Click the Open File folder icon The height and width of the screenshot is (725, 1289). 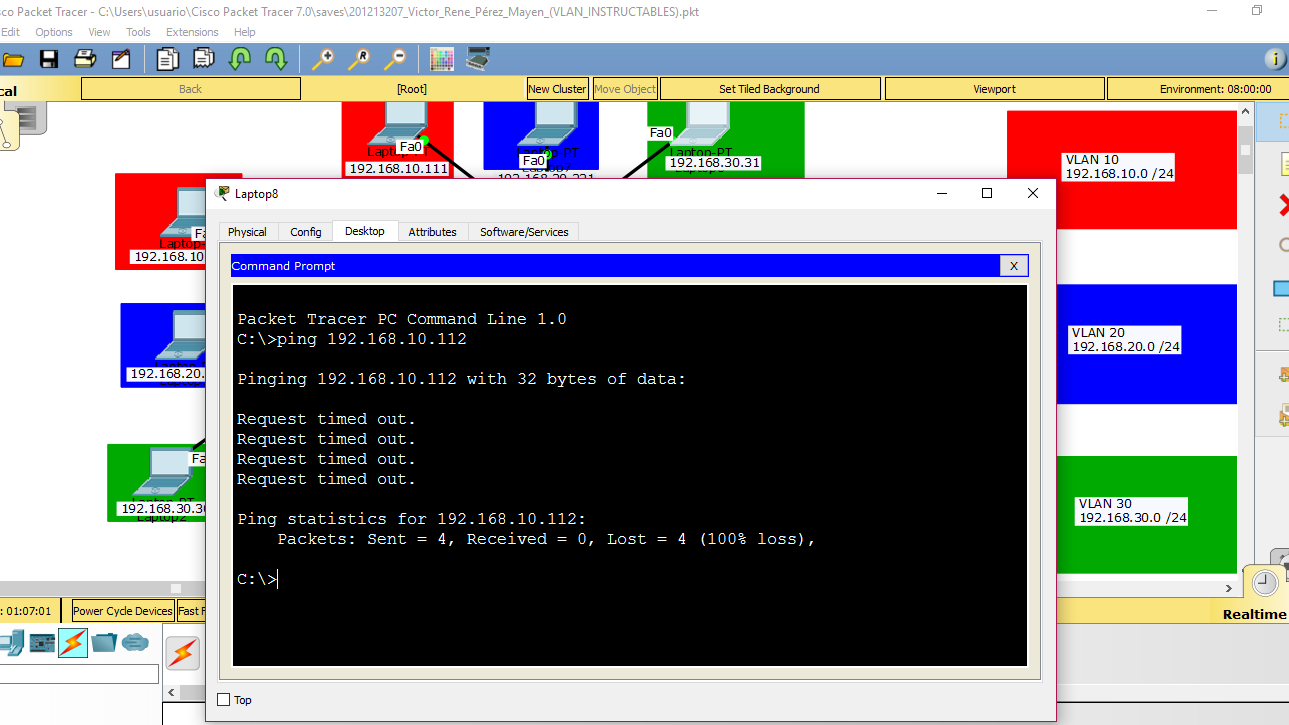(x=12, y=59)
